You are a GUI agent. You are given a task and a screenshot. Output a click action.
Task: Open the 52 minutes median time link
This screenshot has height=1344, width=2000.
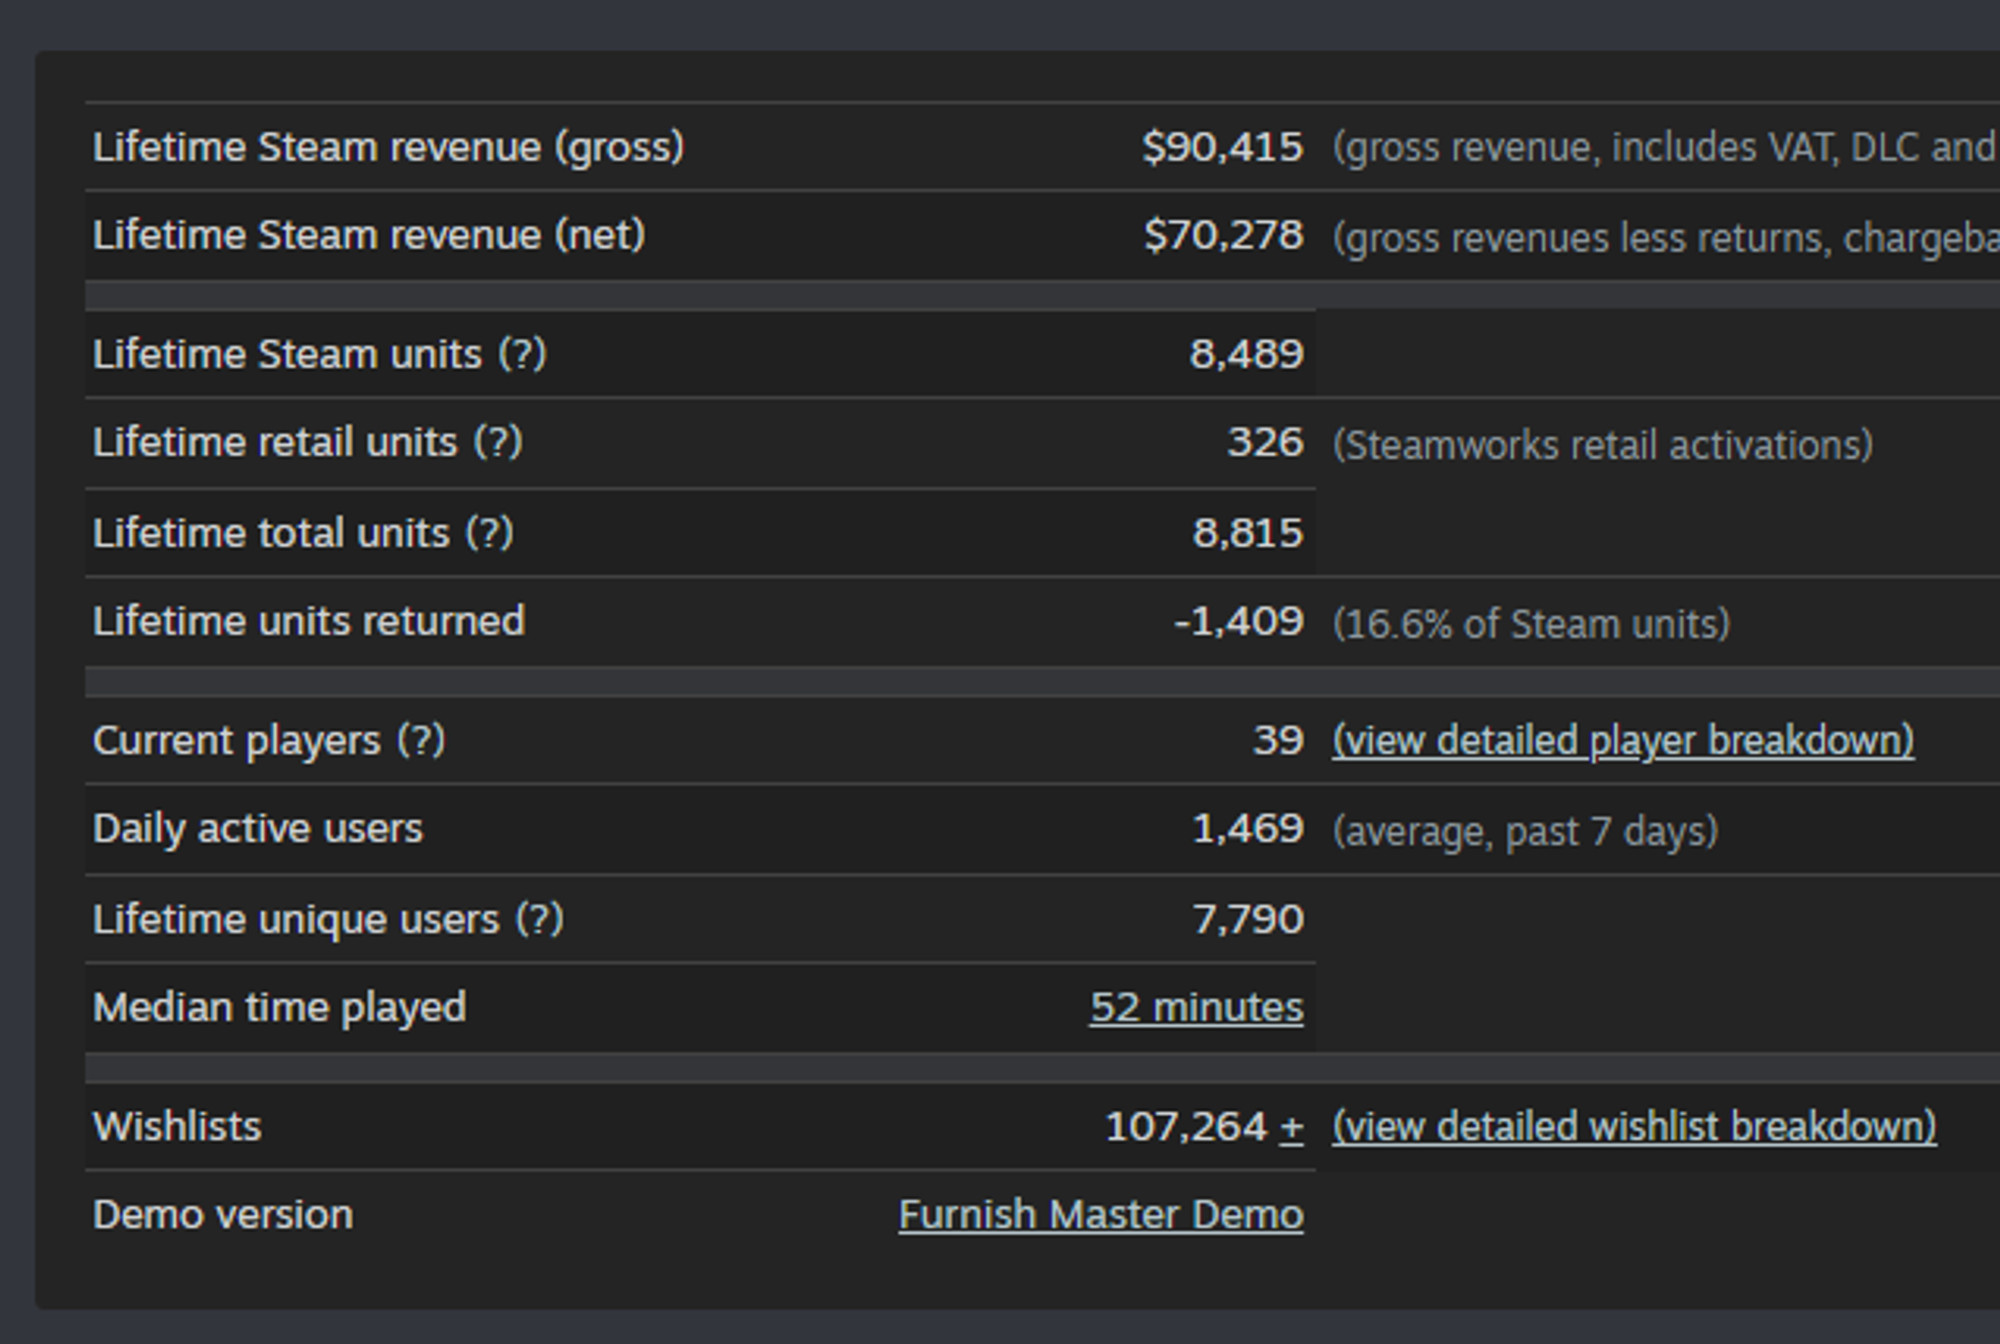1196,1007
